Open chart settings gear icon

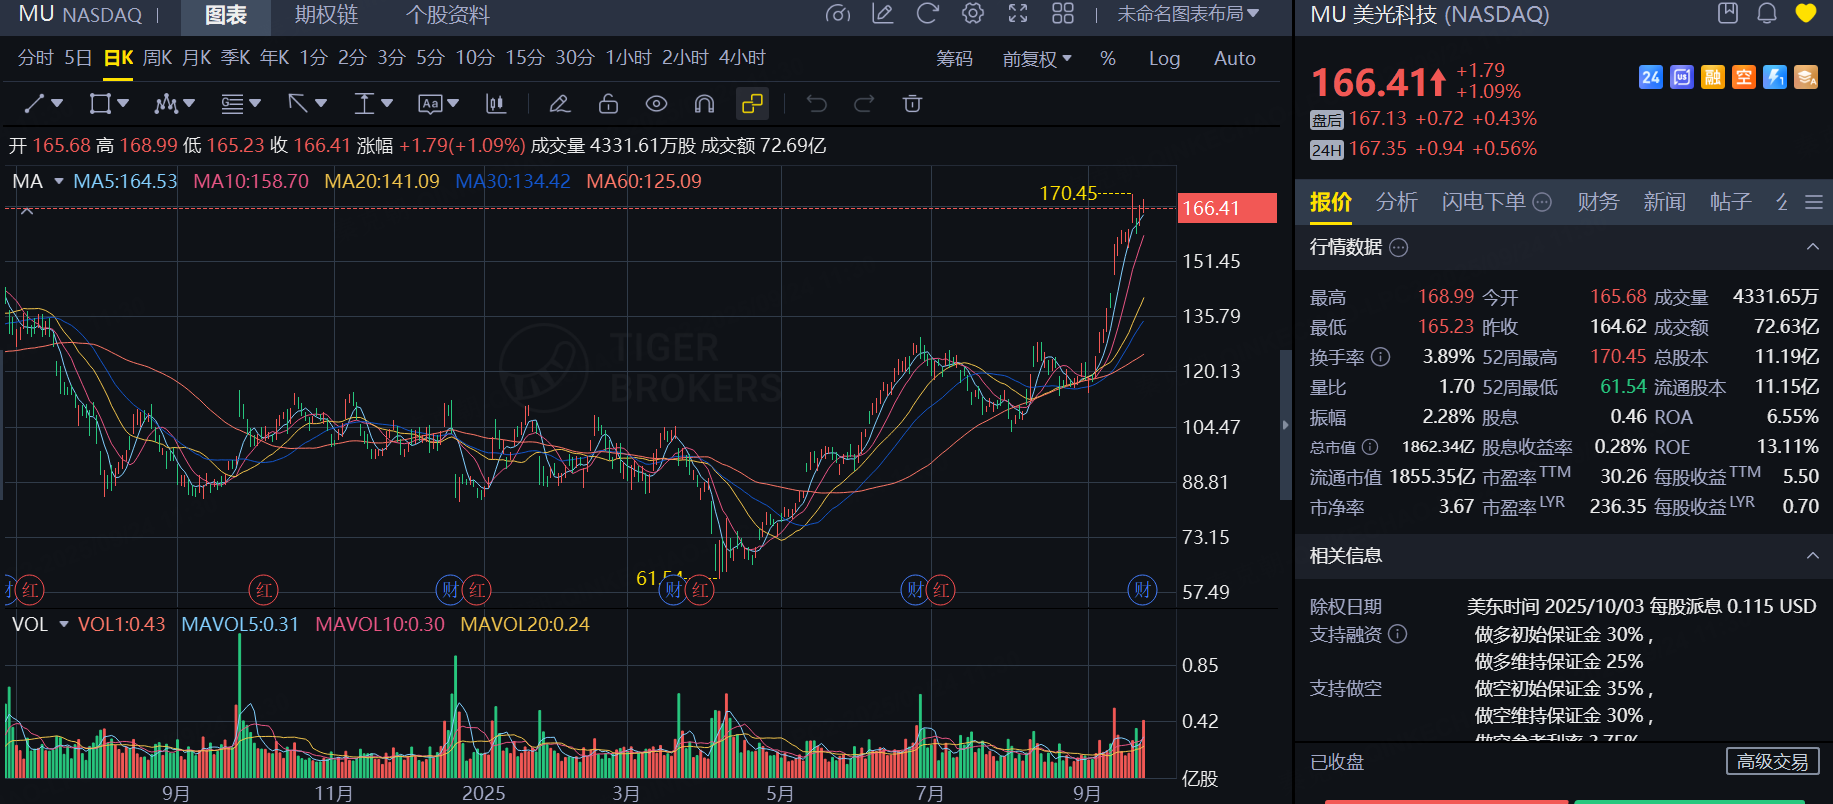click(x=973, y=14)
